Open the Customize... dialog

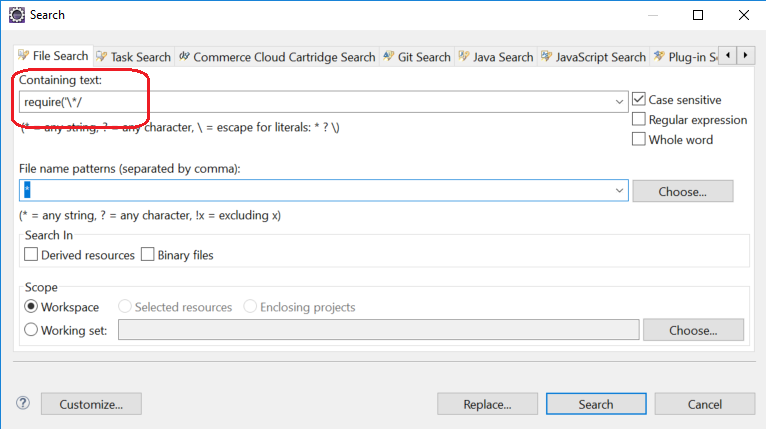point(90,404)
